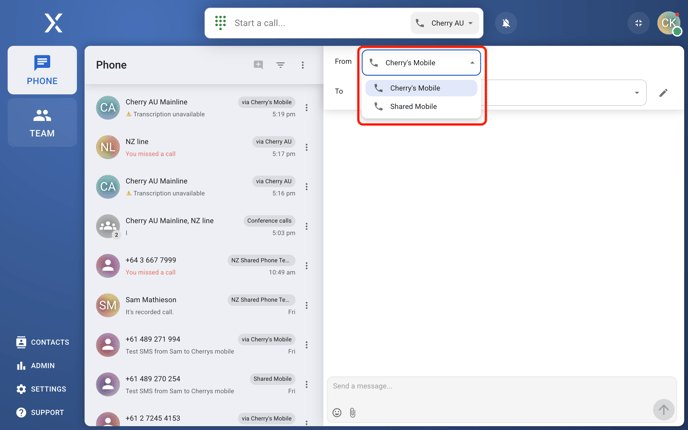Click the edit pencil next to the To field
Screen dimensions: 688x430
(x=663, y=93)
